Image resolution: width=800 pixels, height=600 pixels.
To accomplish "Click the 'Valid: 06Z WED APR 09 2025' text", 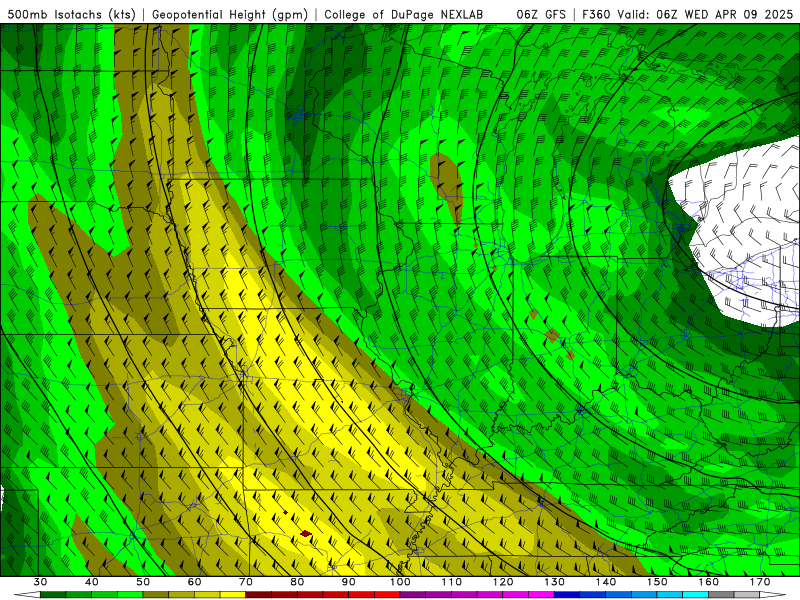I will (x=705, y=15).
